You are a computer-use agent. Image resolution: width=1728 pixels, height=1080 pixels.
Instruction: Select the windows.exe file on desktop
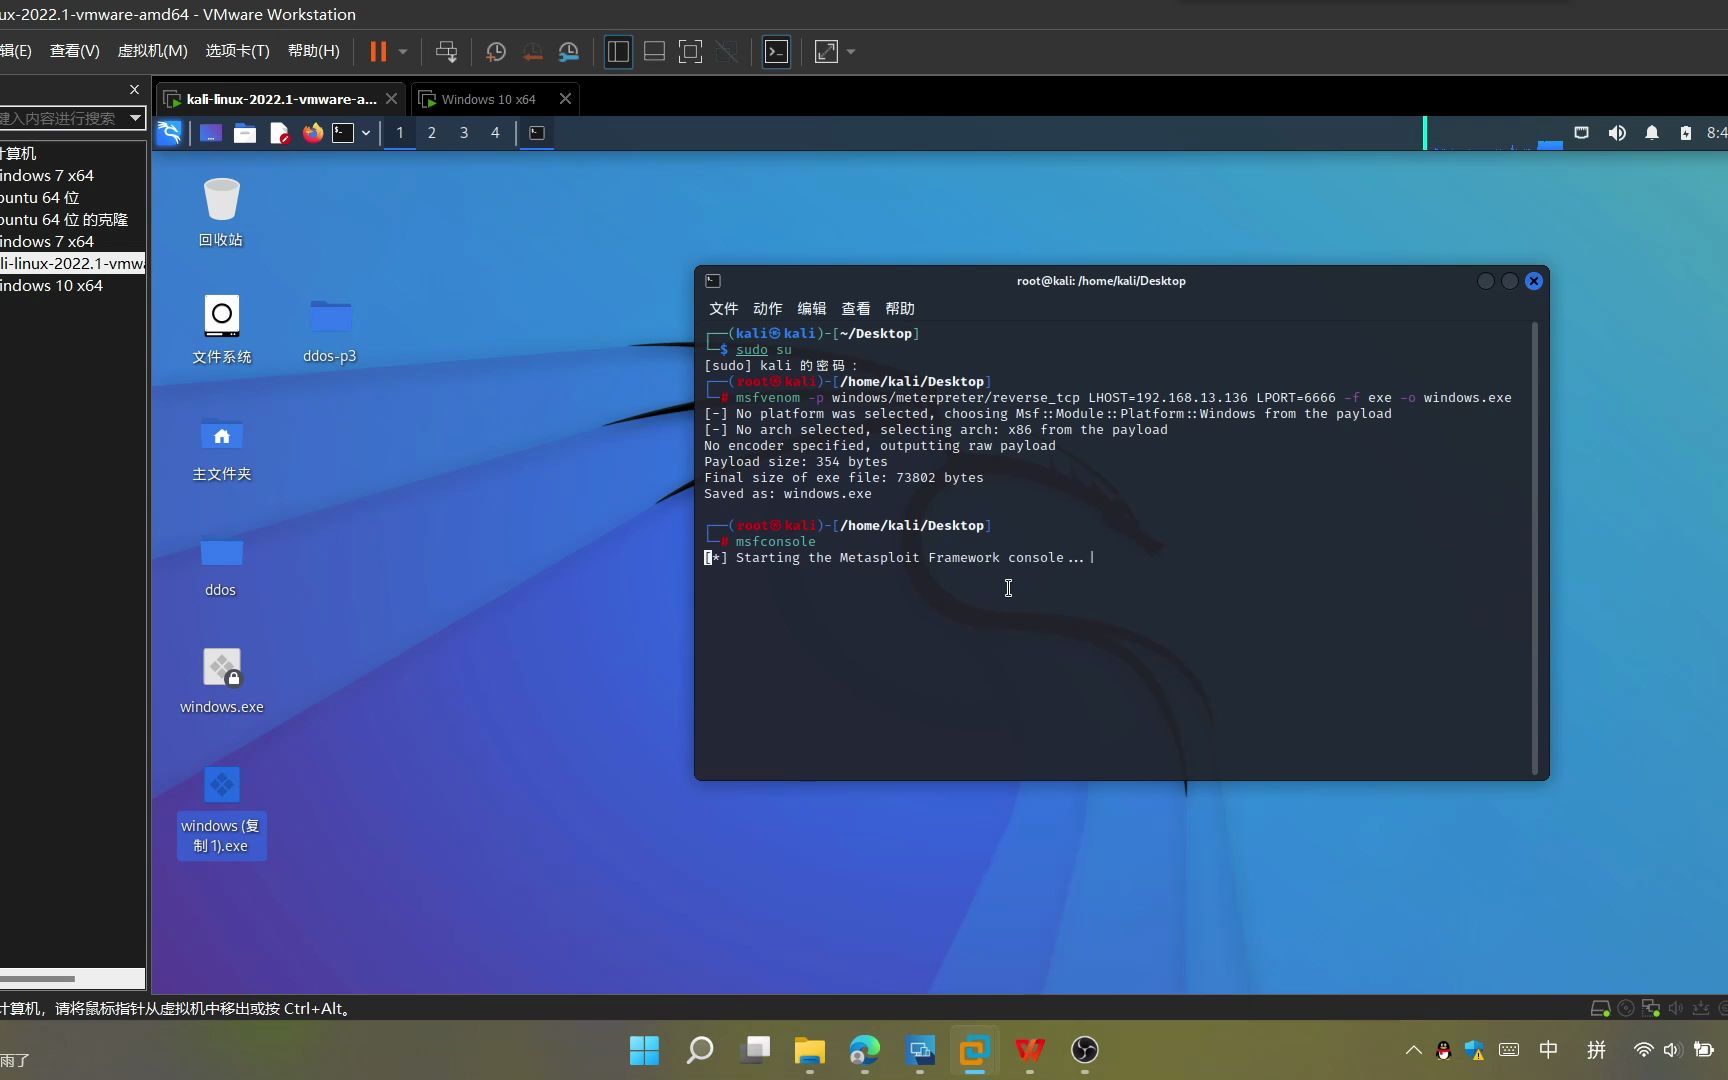pos(221,680)
